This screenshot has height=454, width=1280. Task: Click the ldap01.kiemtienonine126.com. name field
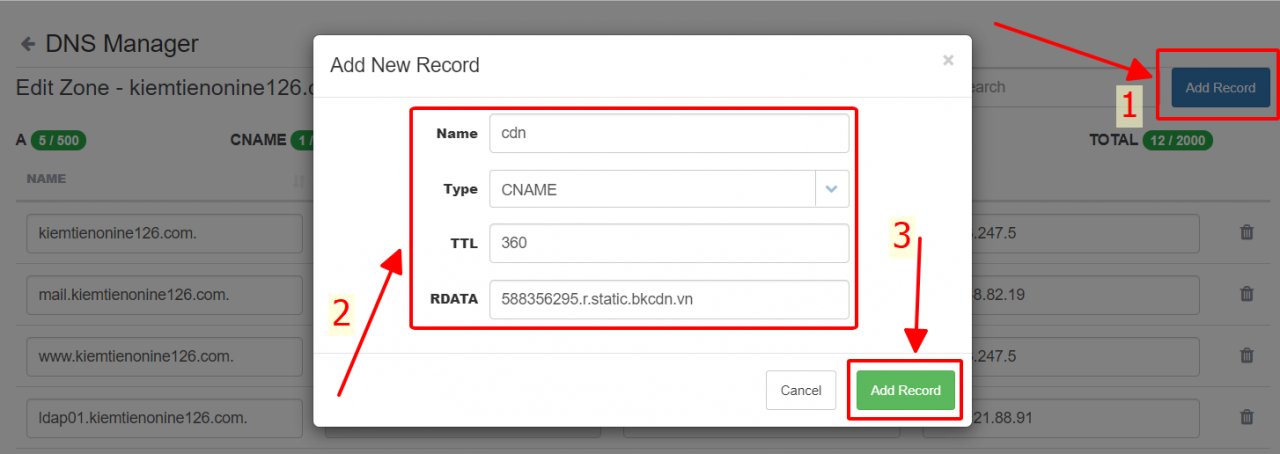pos(165,417)
